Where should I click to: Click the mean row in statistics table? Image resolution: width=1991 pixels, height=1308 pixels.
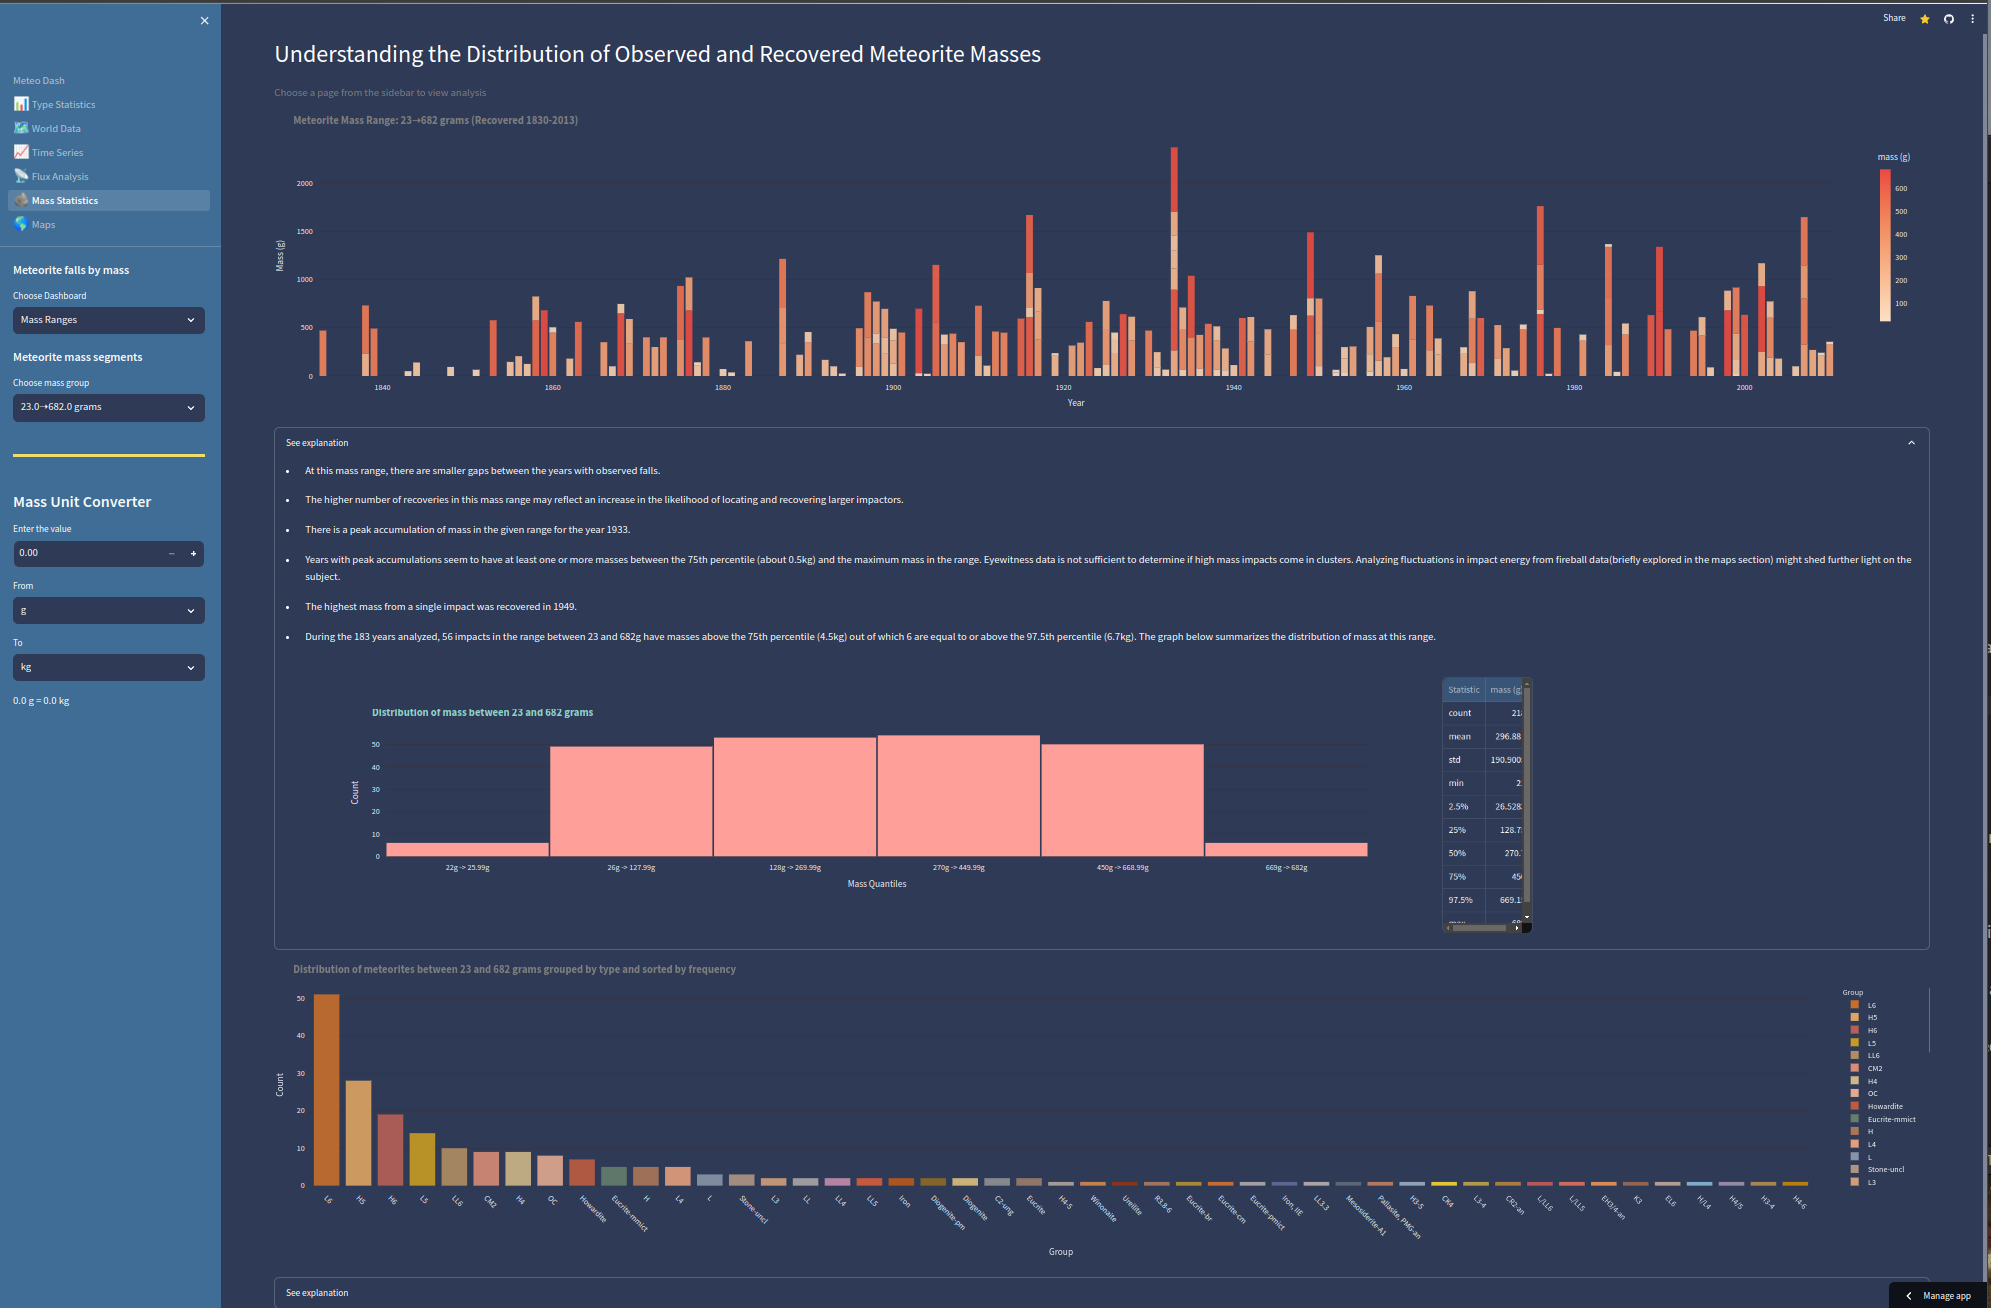1483,737
